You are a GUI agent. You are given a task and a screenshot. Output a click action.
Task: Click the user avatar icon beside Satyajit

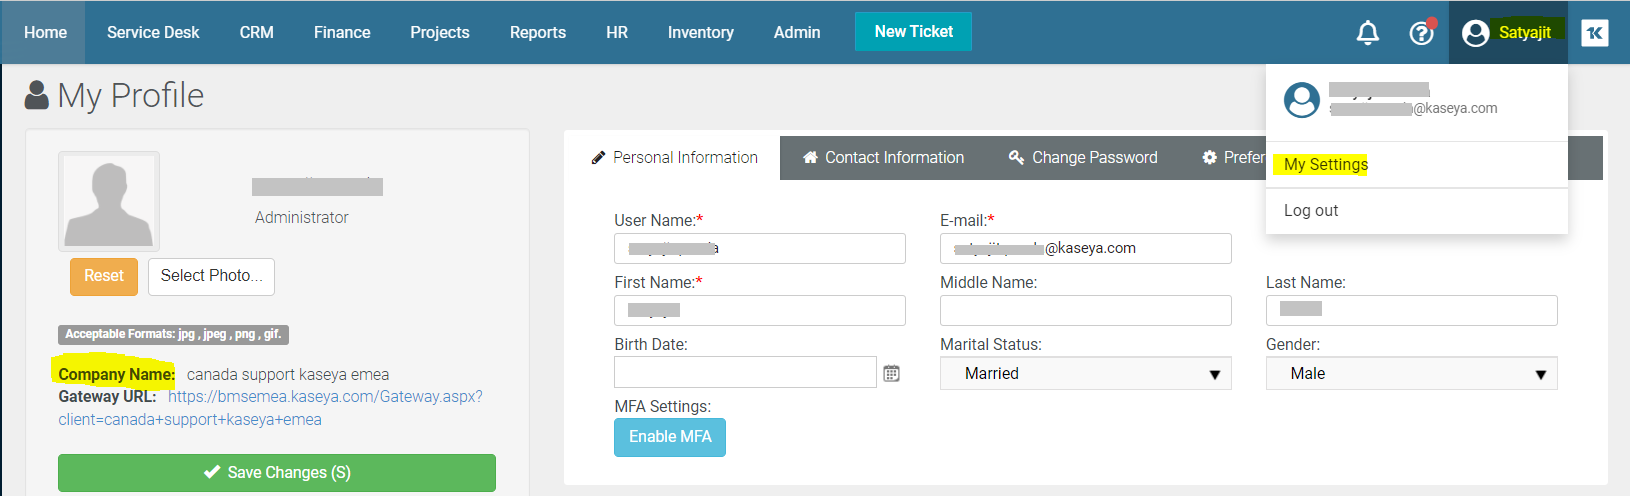tap(1475, 33)
